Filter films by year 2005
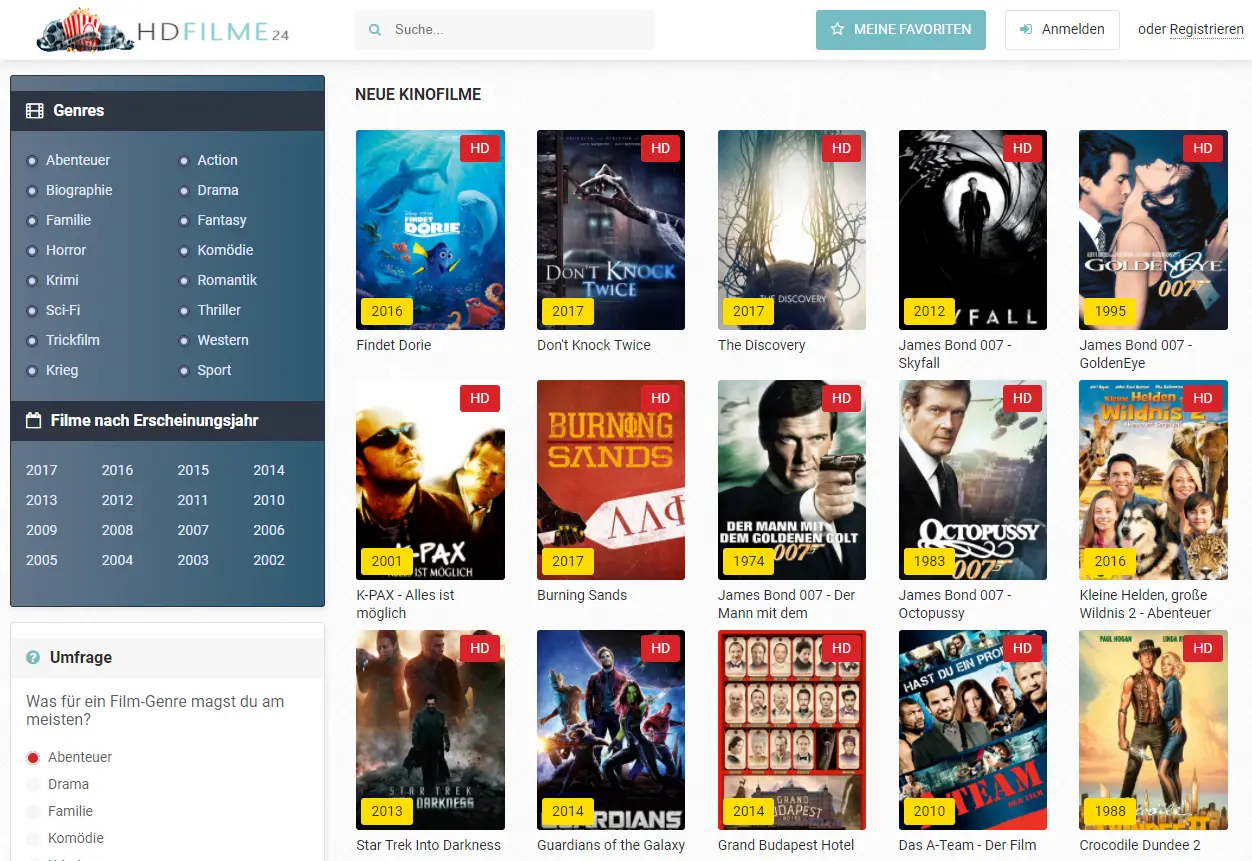Viewport: 1252px width, 861px height. click(x=42, y=560)
